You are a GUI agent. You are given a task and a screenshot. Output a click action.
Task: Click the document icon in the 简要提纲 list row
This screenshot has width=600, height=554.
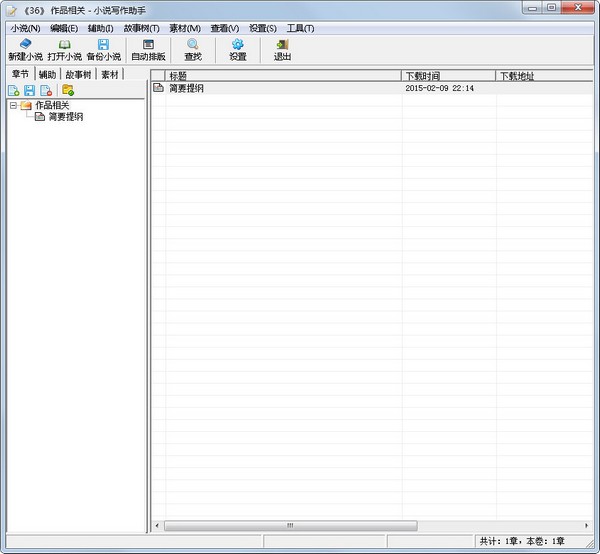tap(158, 88)
